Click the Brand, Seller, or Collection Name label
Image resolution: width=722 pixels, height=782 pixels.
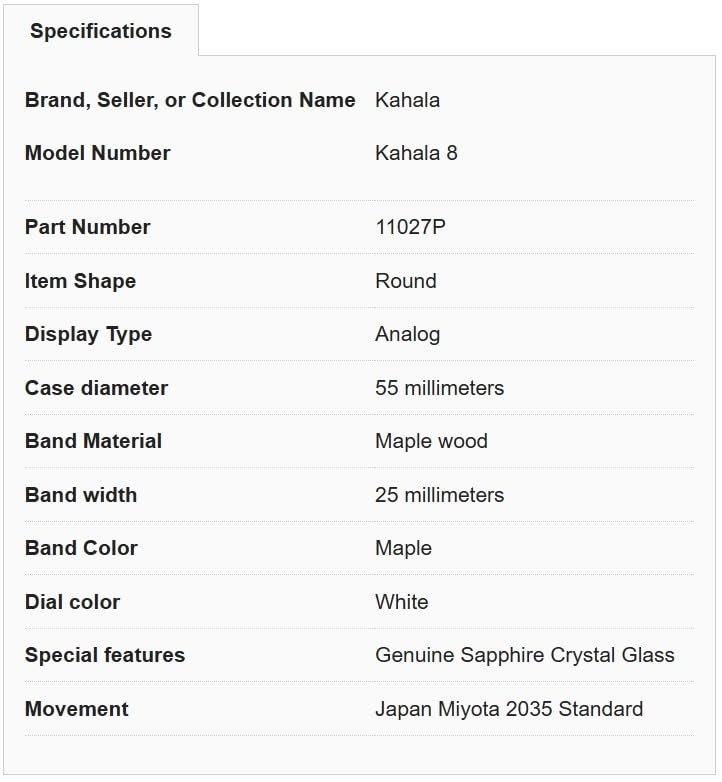[x=190, y=100]
